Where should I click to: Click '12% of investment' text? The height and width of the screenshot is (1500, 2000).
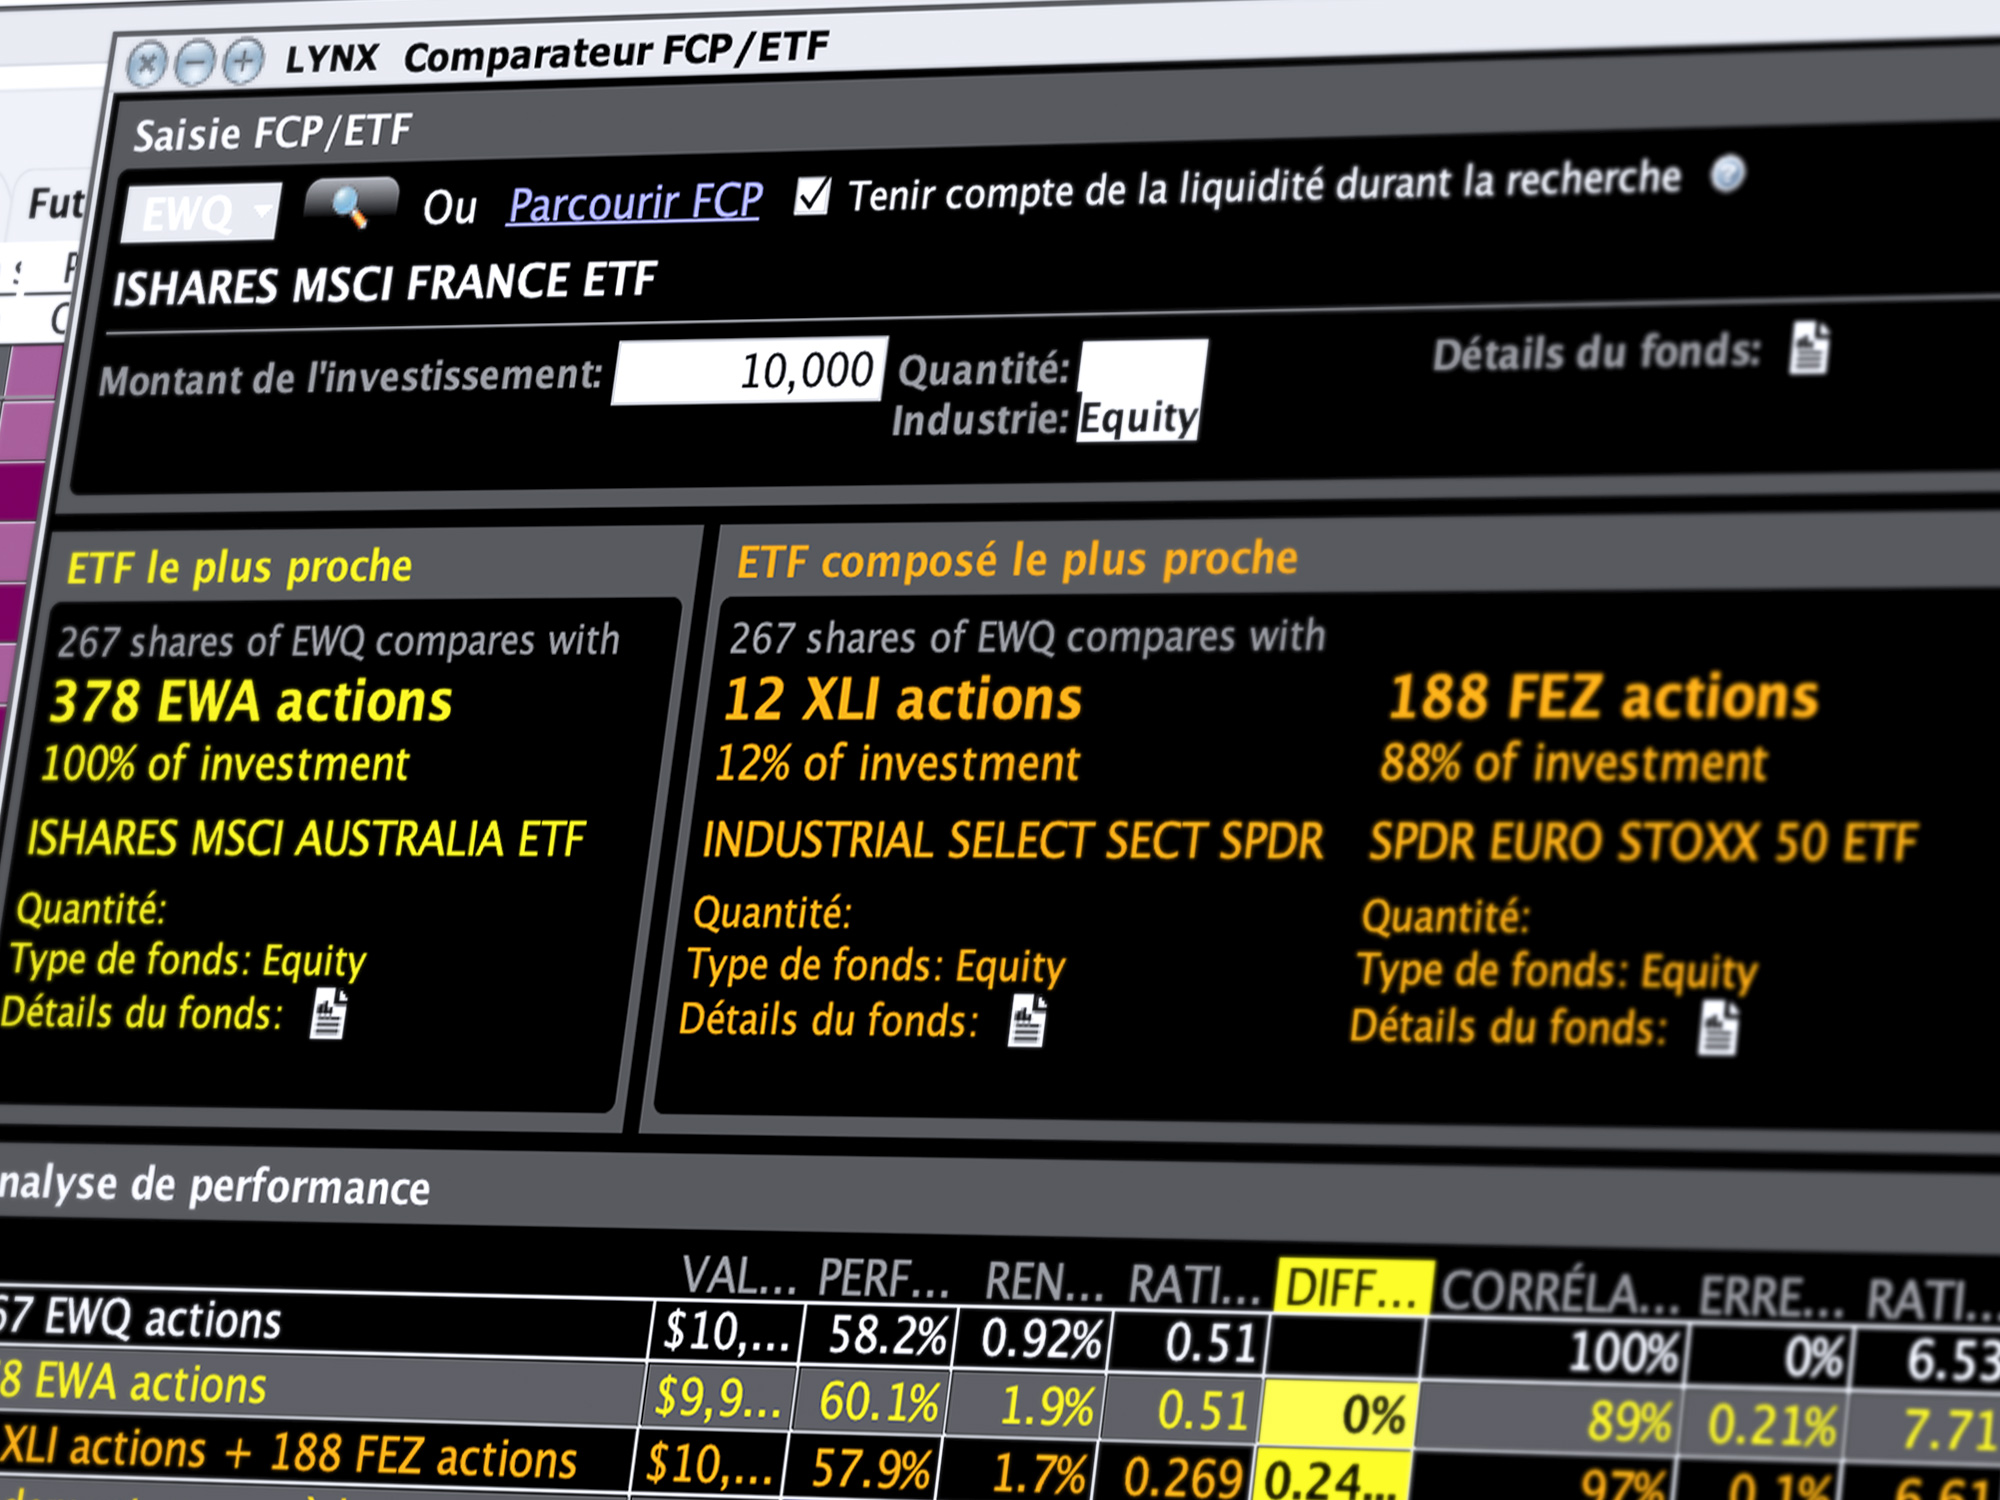898,763
